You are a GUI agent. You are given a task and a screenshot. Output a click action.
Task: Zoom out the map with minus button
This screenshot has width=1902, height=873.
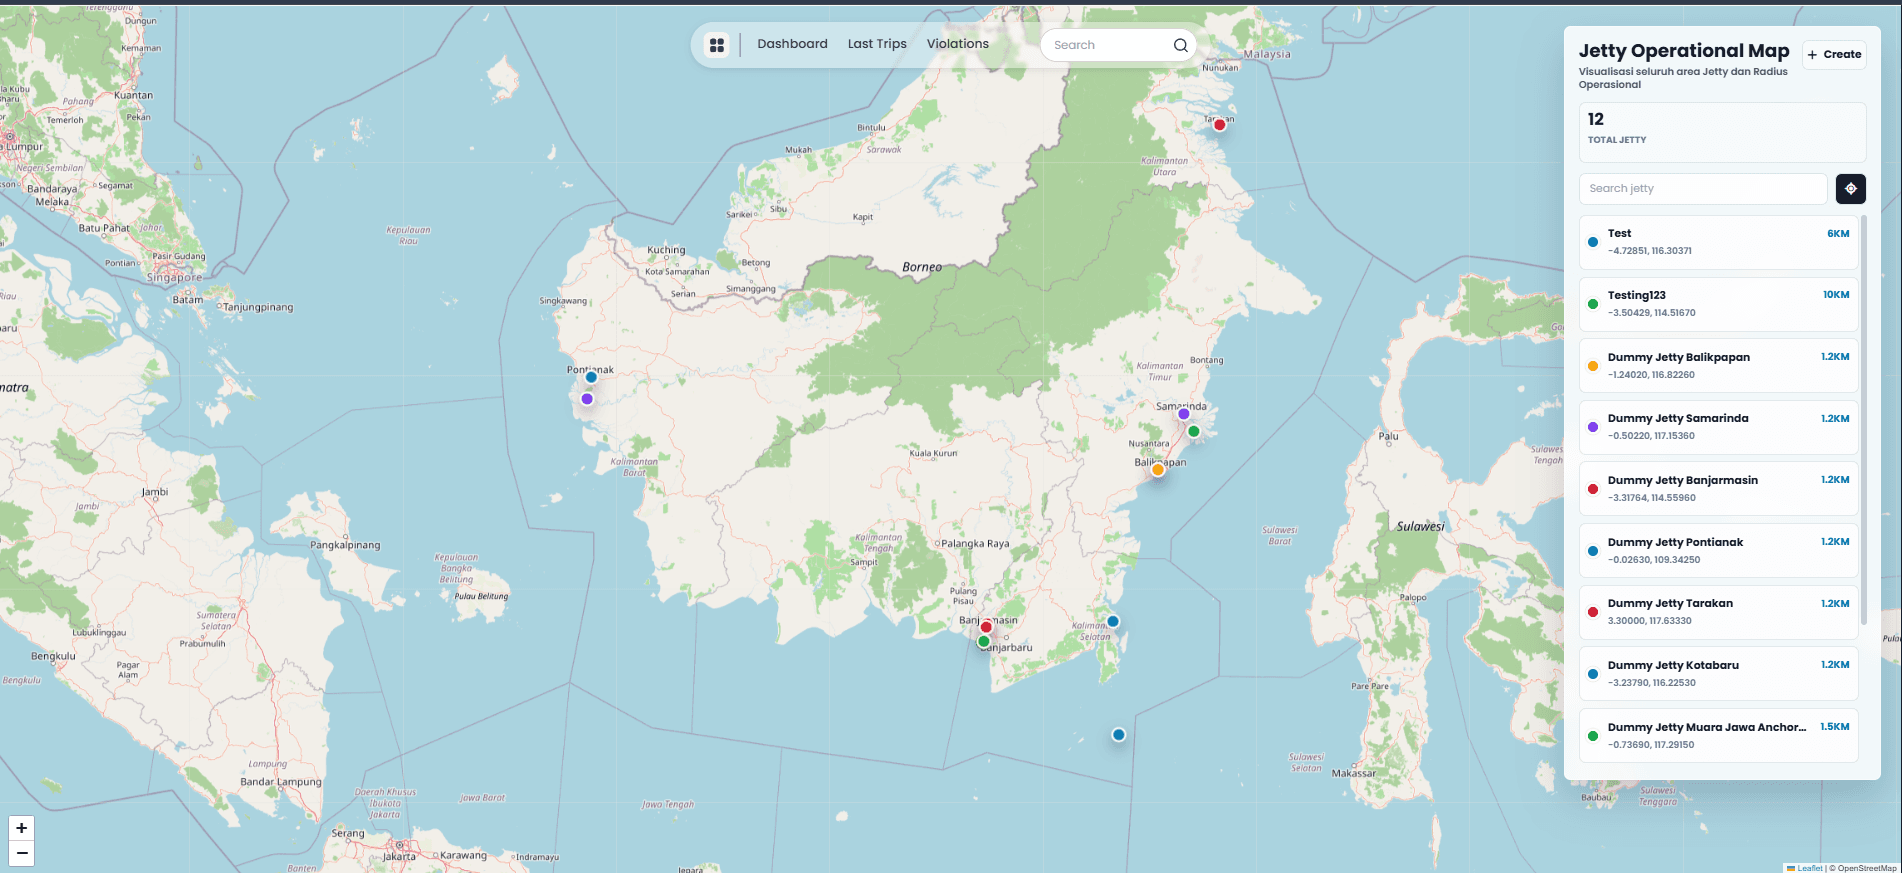[21, 853]
